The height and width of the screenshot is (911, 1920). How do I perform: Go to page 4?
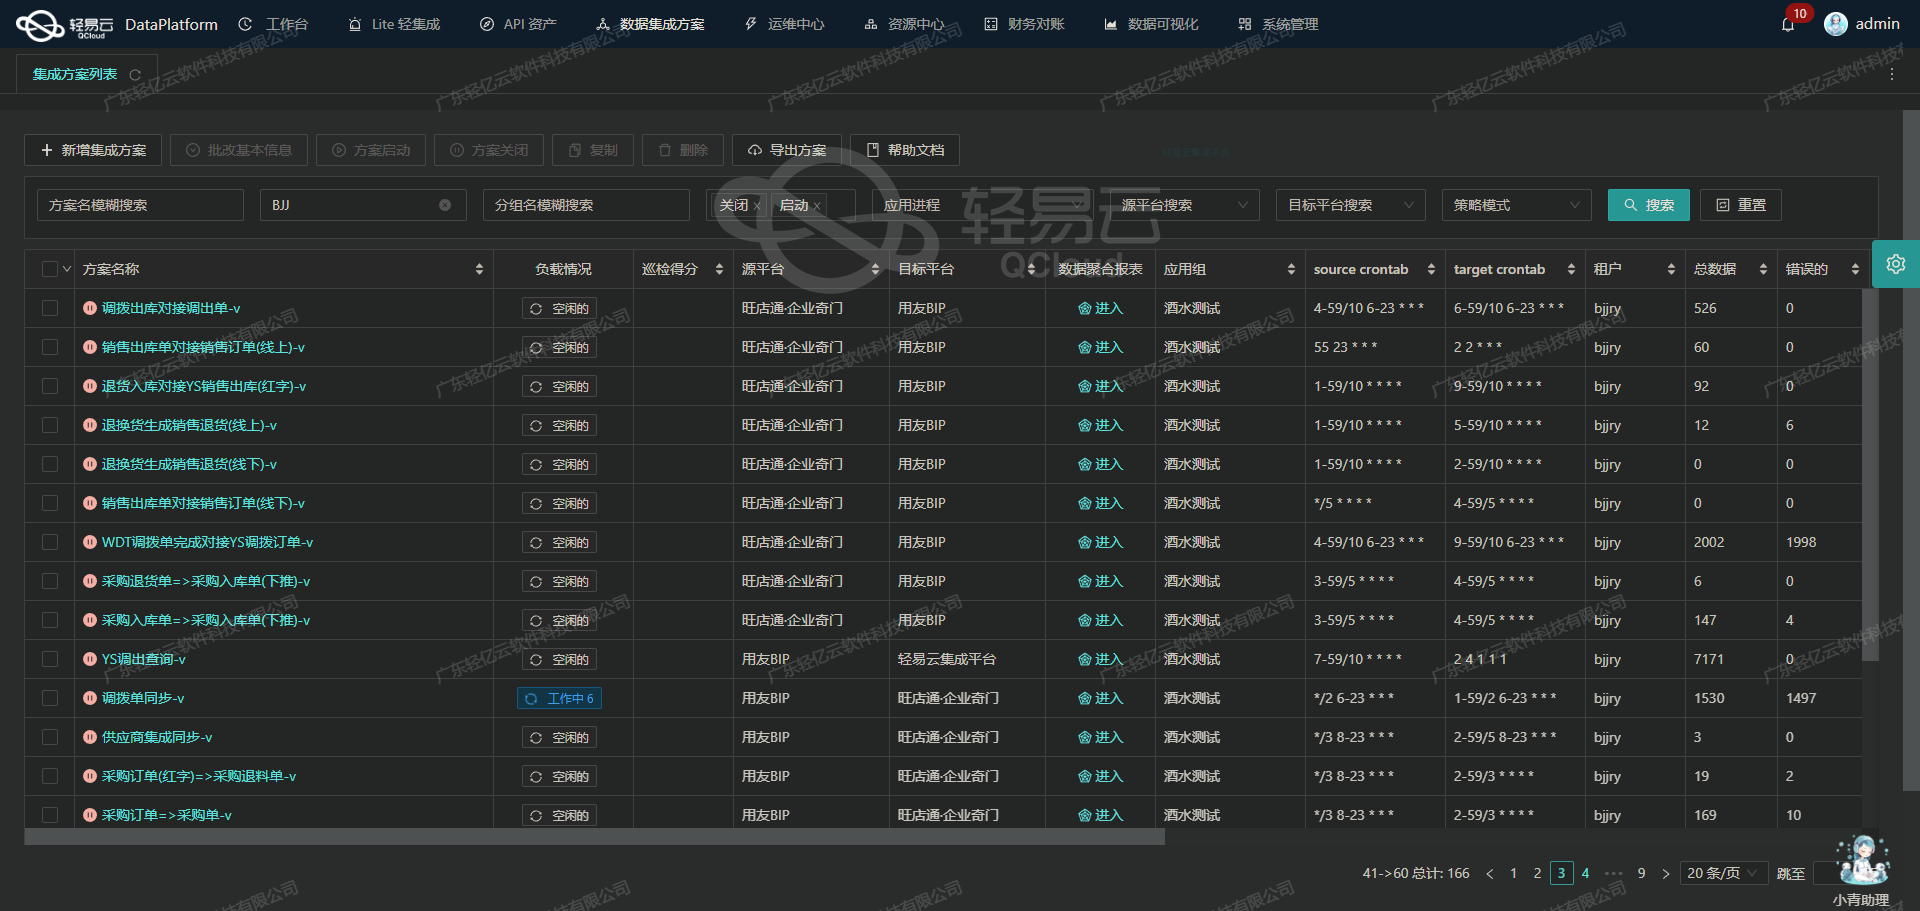(x=1585, y=874)
